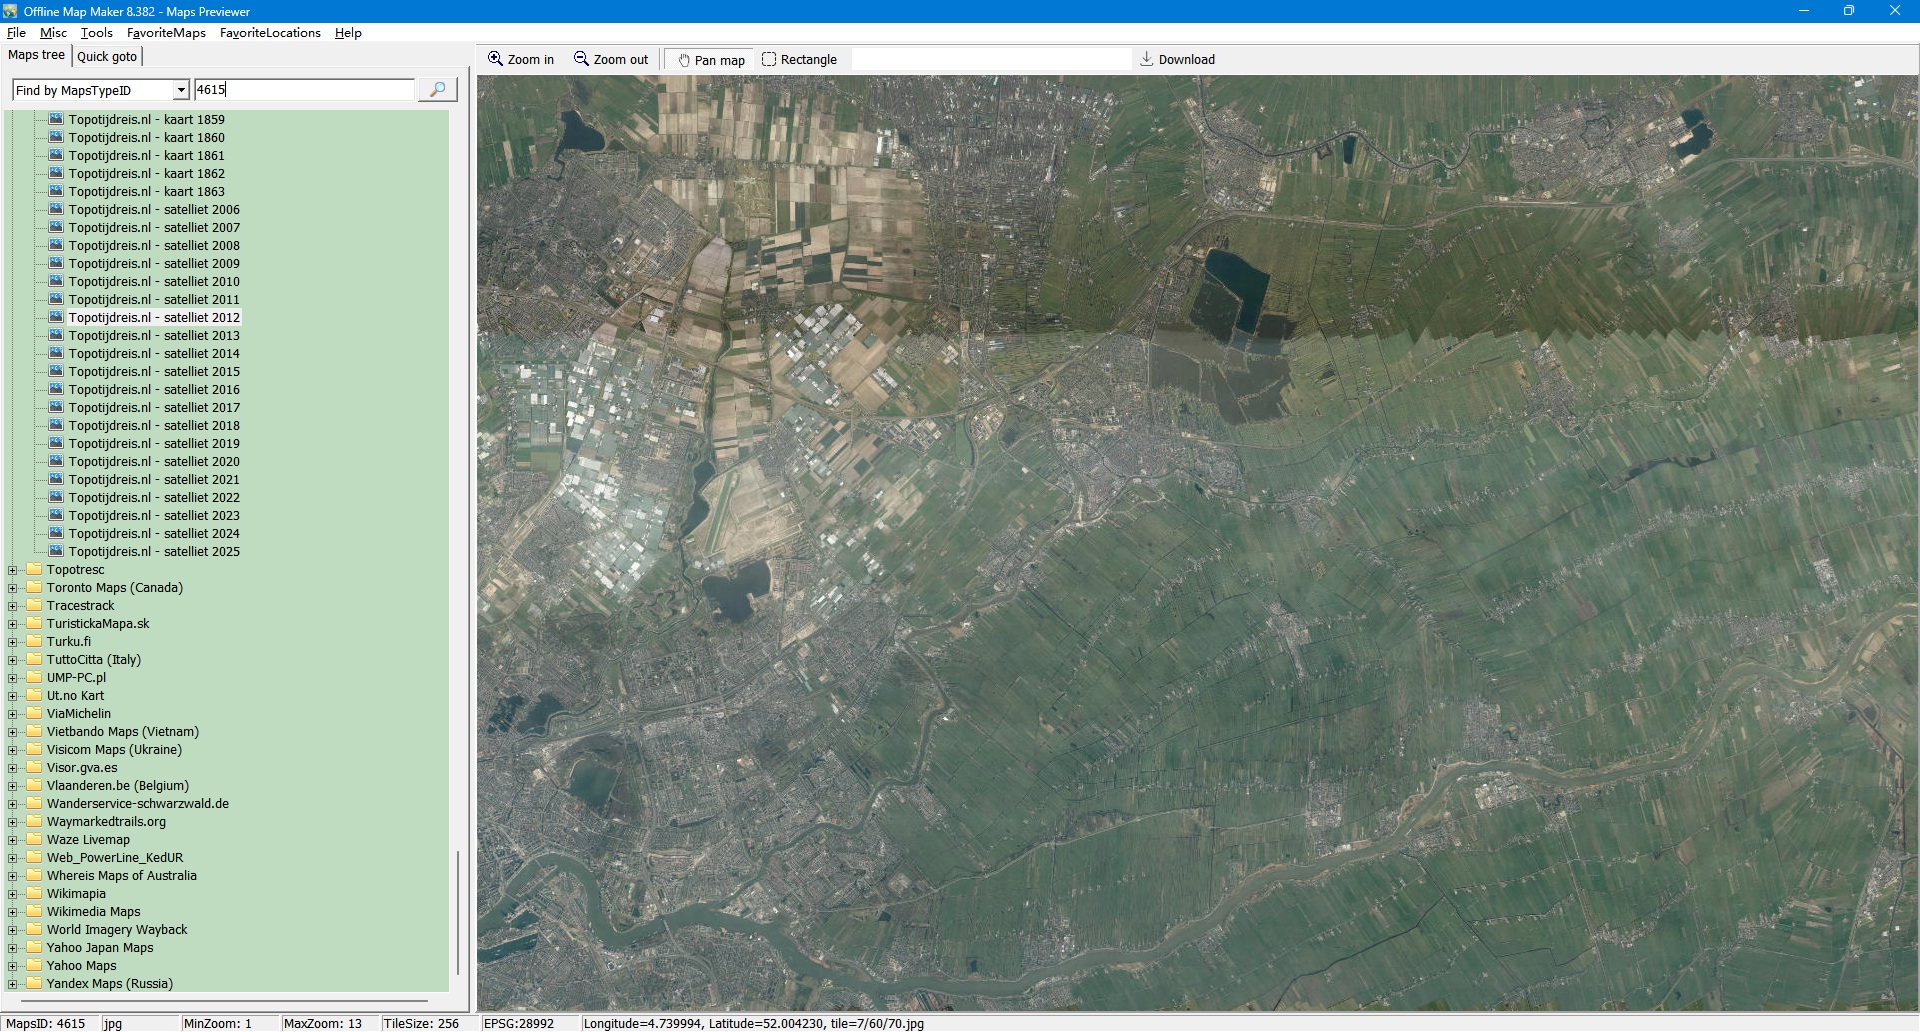Activate the Pan map hand tool
This screenshot has width=1920, height=1032.
click(711, 60)
